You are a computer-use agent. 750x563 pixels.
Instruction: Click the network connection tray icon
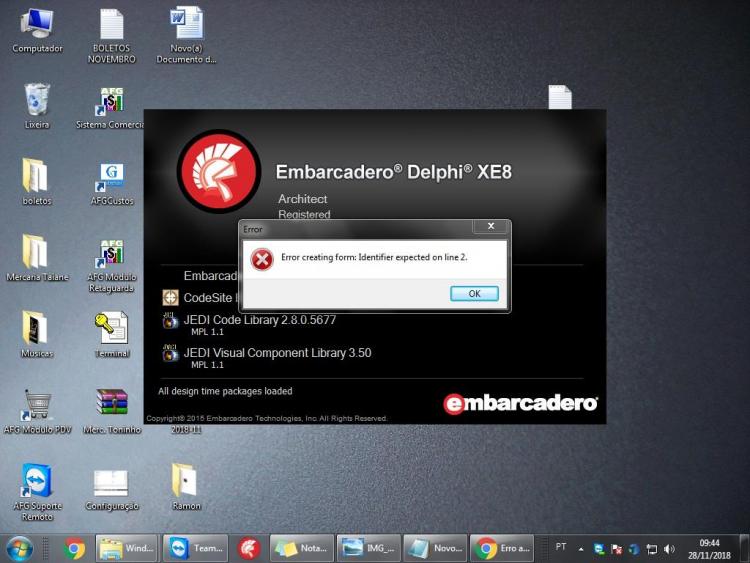tap(651, 549)
